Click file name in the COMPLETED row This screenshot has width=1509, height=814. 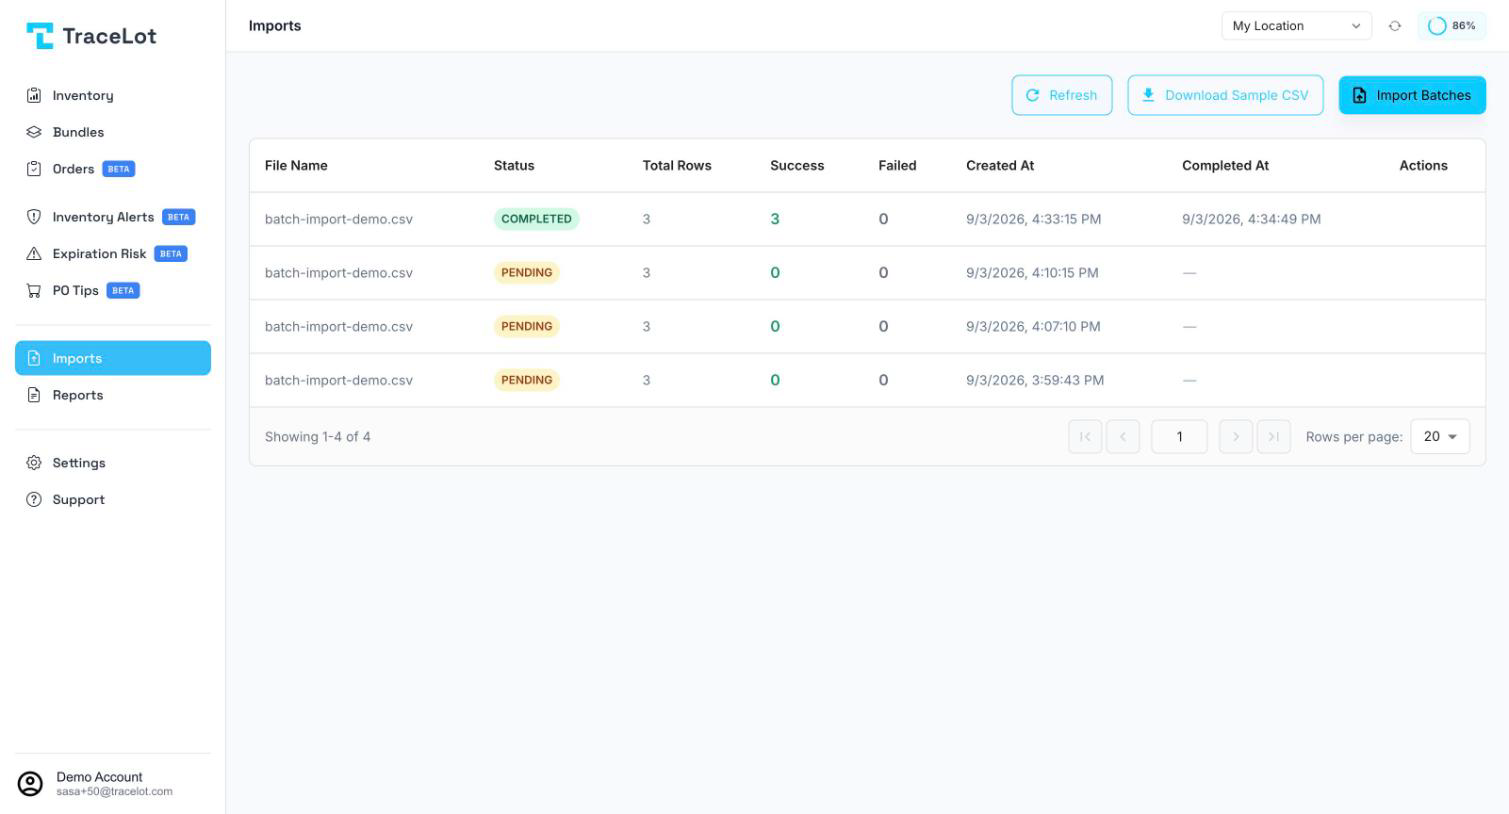[x=339, y=219]
